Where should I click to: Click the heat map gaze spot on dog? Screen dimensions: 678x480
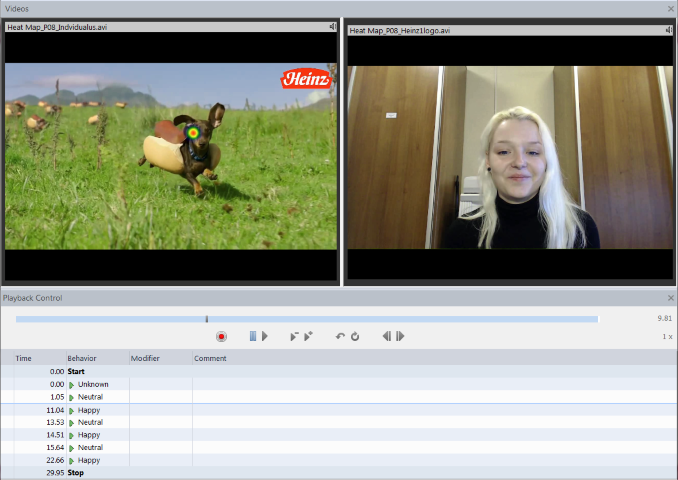(x=193, y=133)
